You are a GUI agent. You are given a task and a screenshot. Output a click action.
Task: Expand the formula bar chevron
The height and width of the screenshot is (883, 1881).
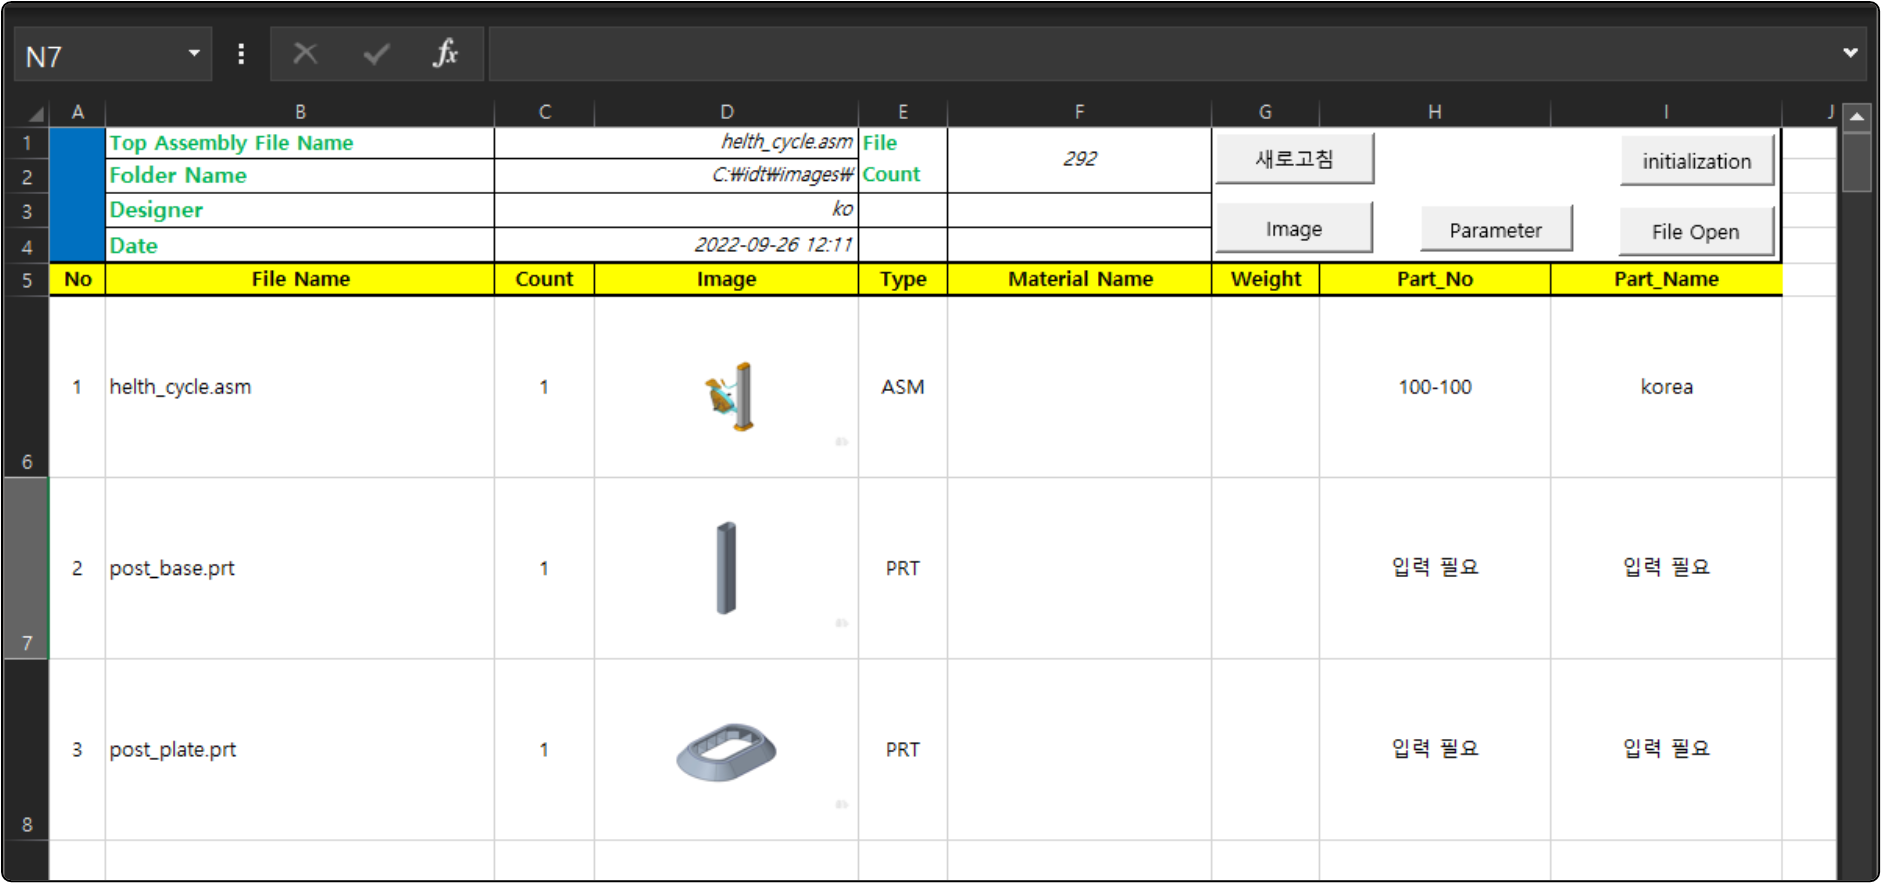coord(1850,52)
